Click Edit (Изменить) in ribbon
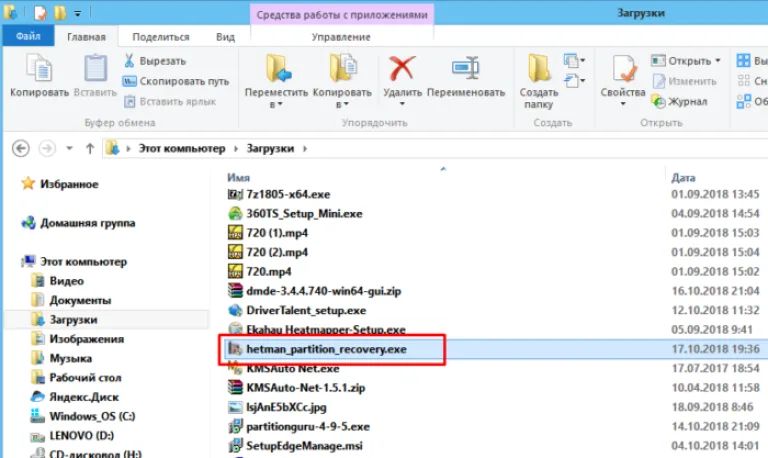768x458 pixels. 685,81
